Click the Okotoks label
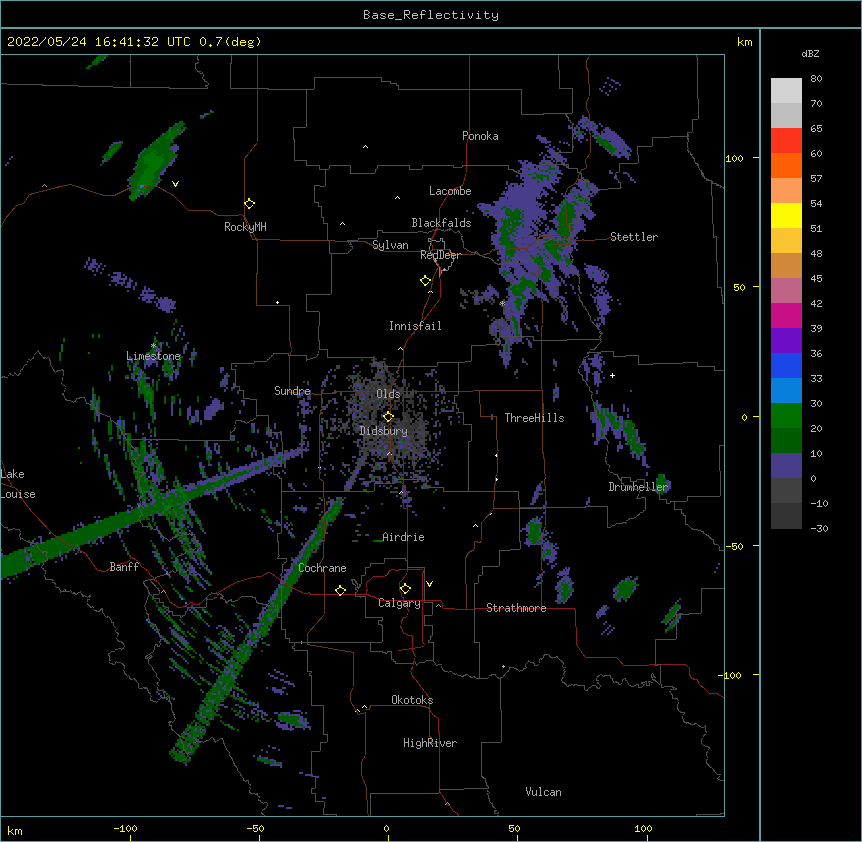 pos(412,700)
